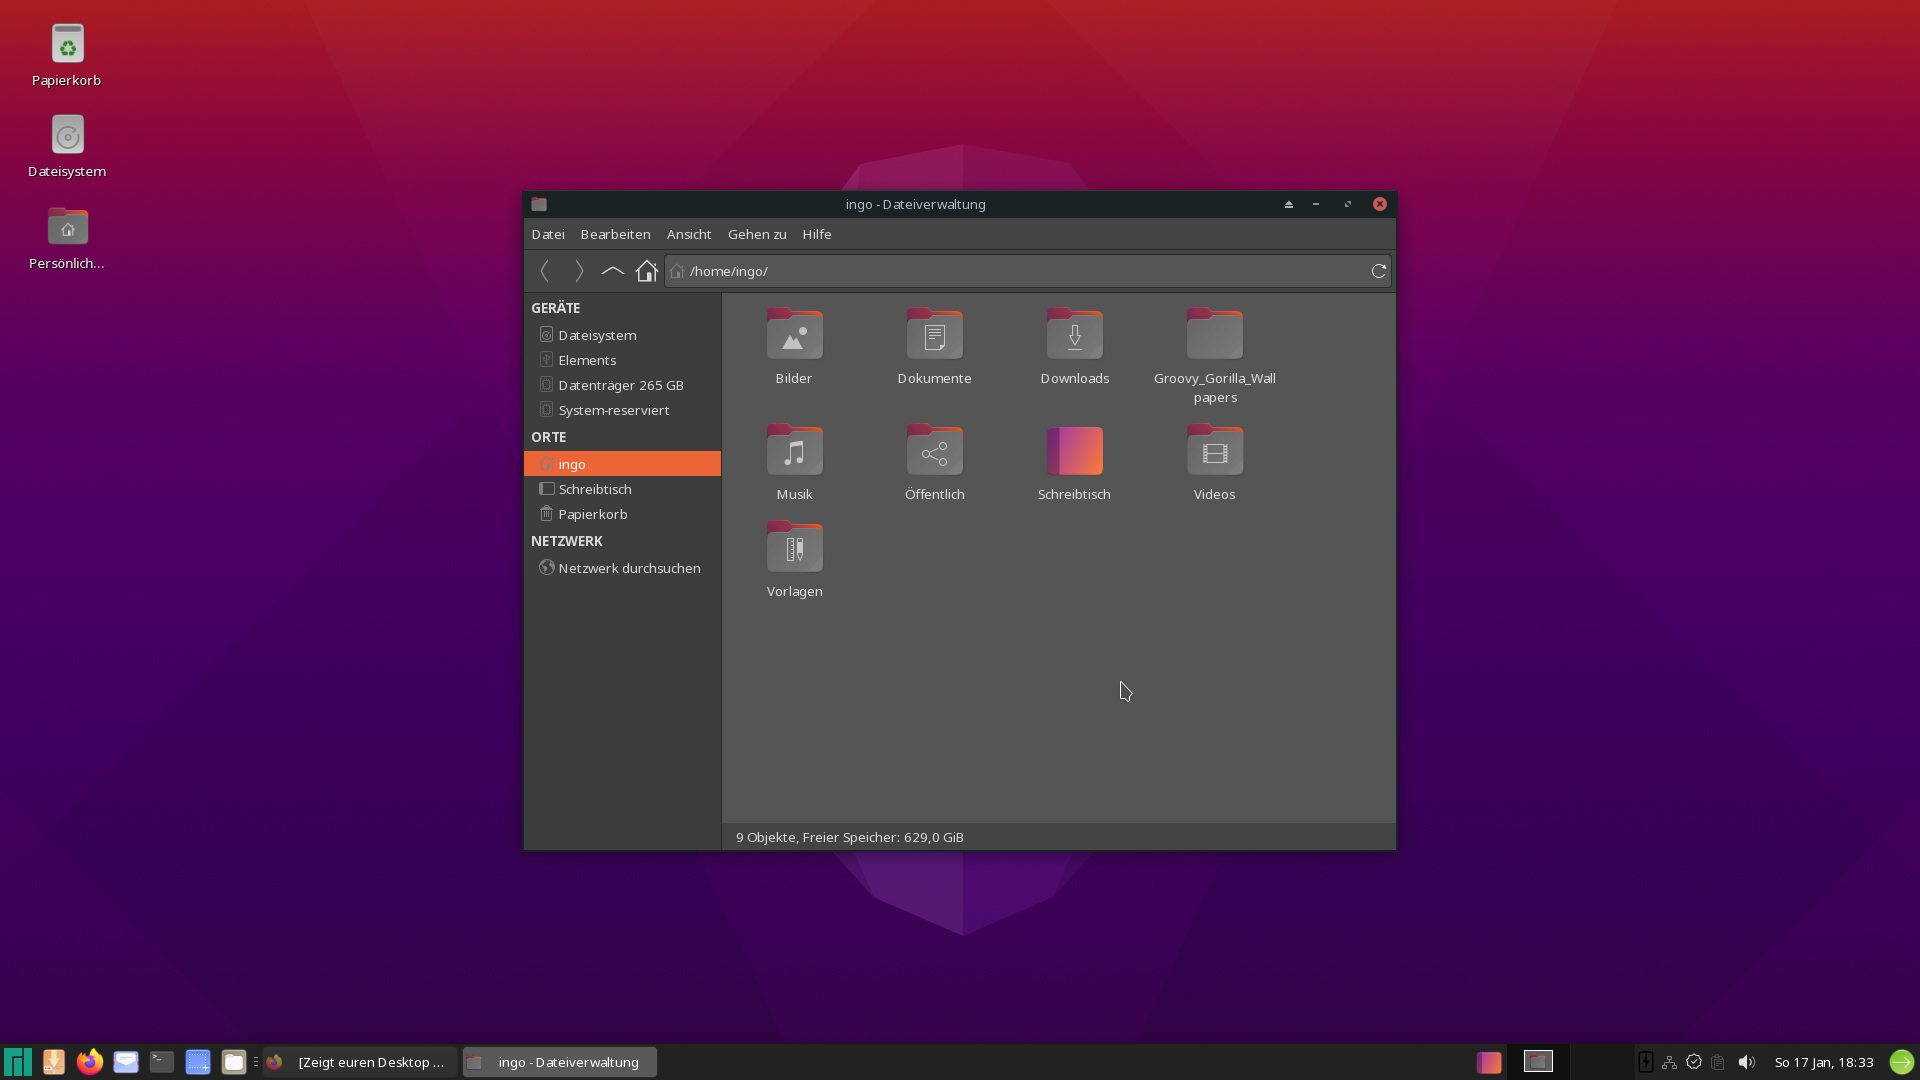Click the back navigation arrow
The height and width of the screenshot is (1080, 1920).
coord(545,271)
